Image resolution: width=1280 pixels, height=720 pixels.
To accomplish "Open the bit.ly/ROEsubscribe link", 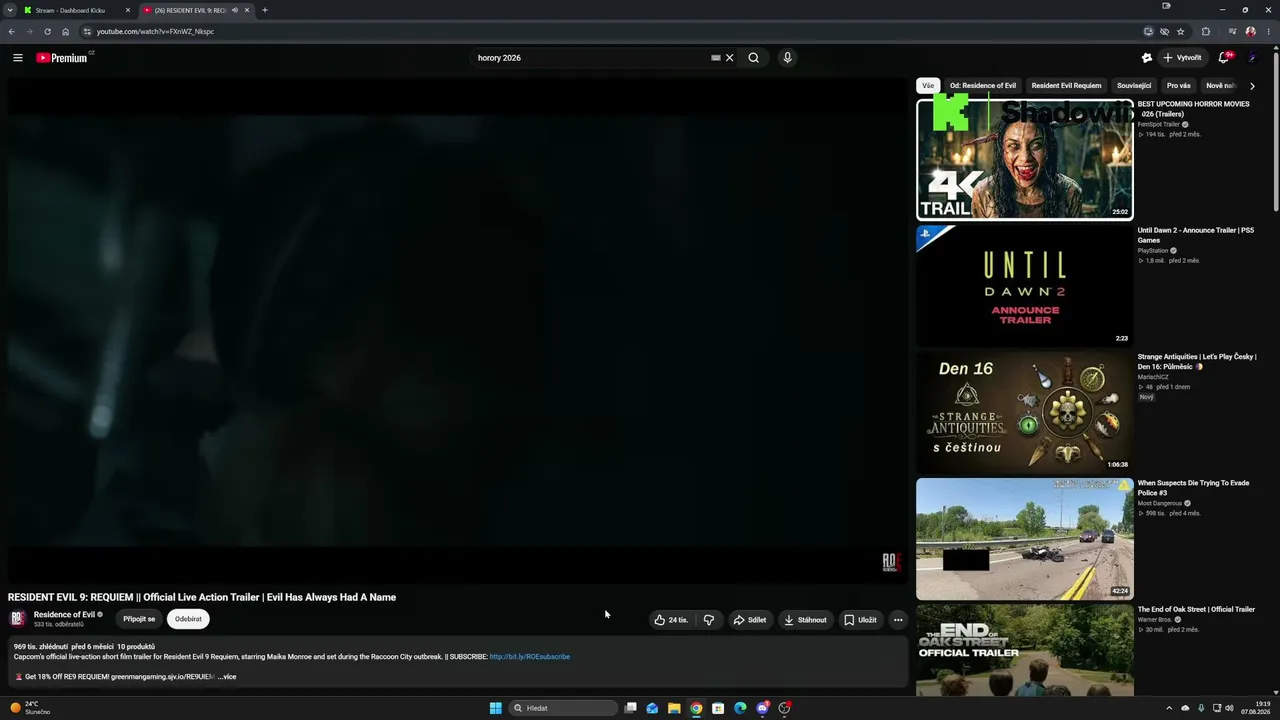I will [530, 657].
